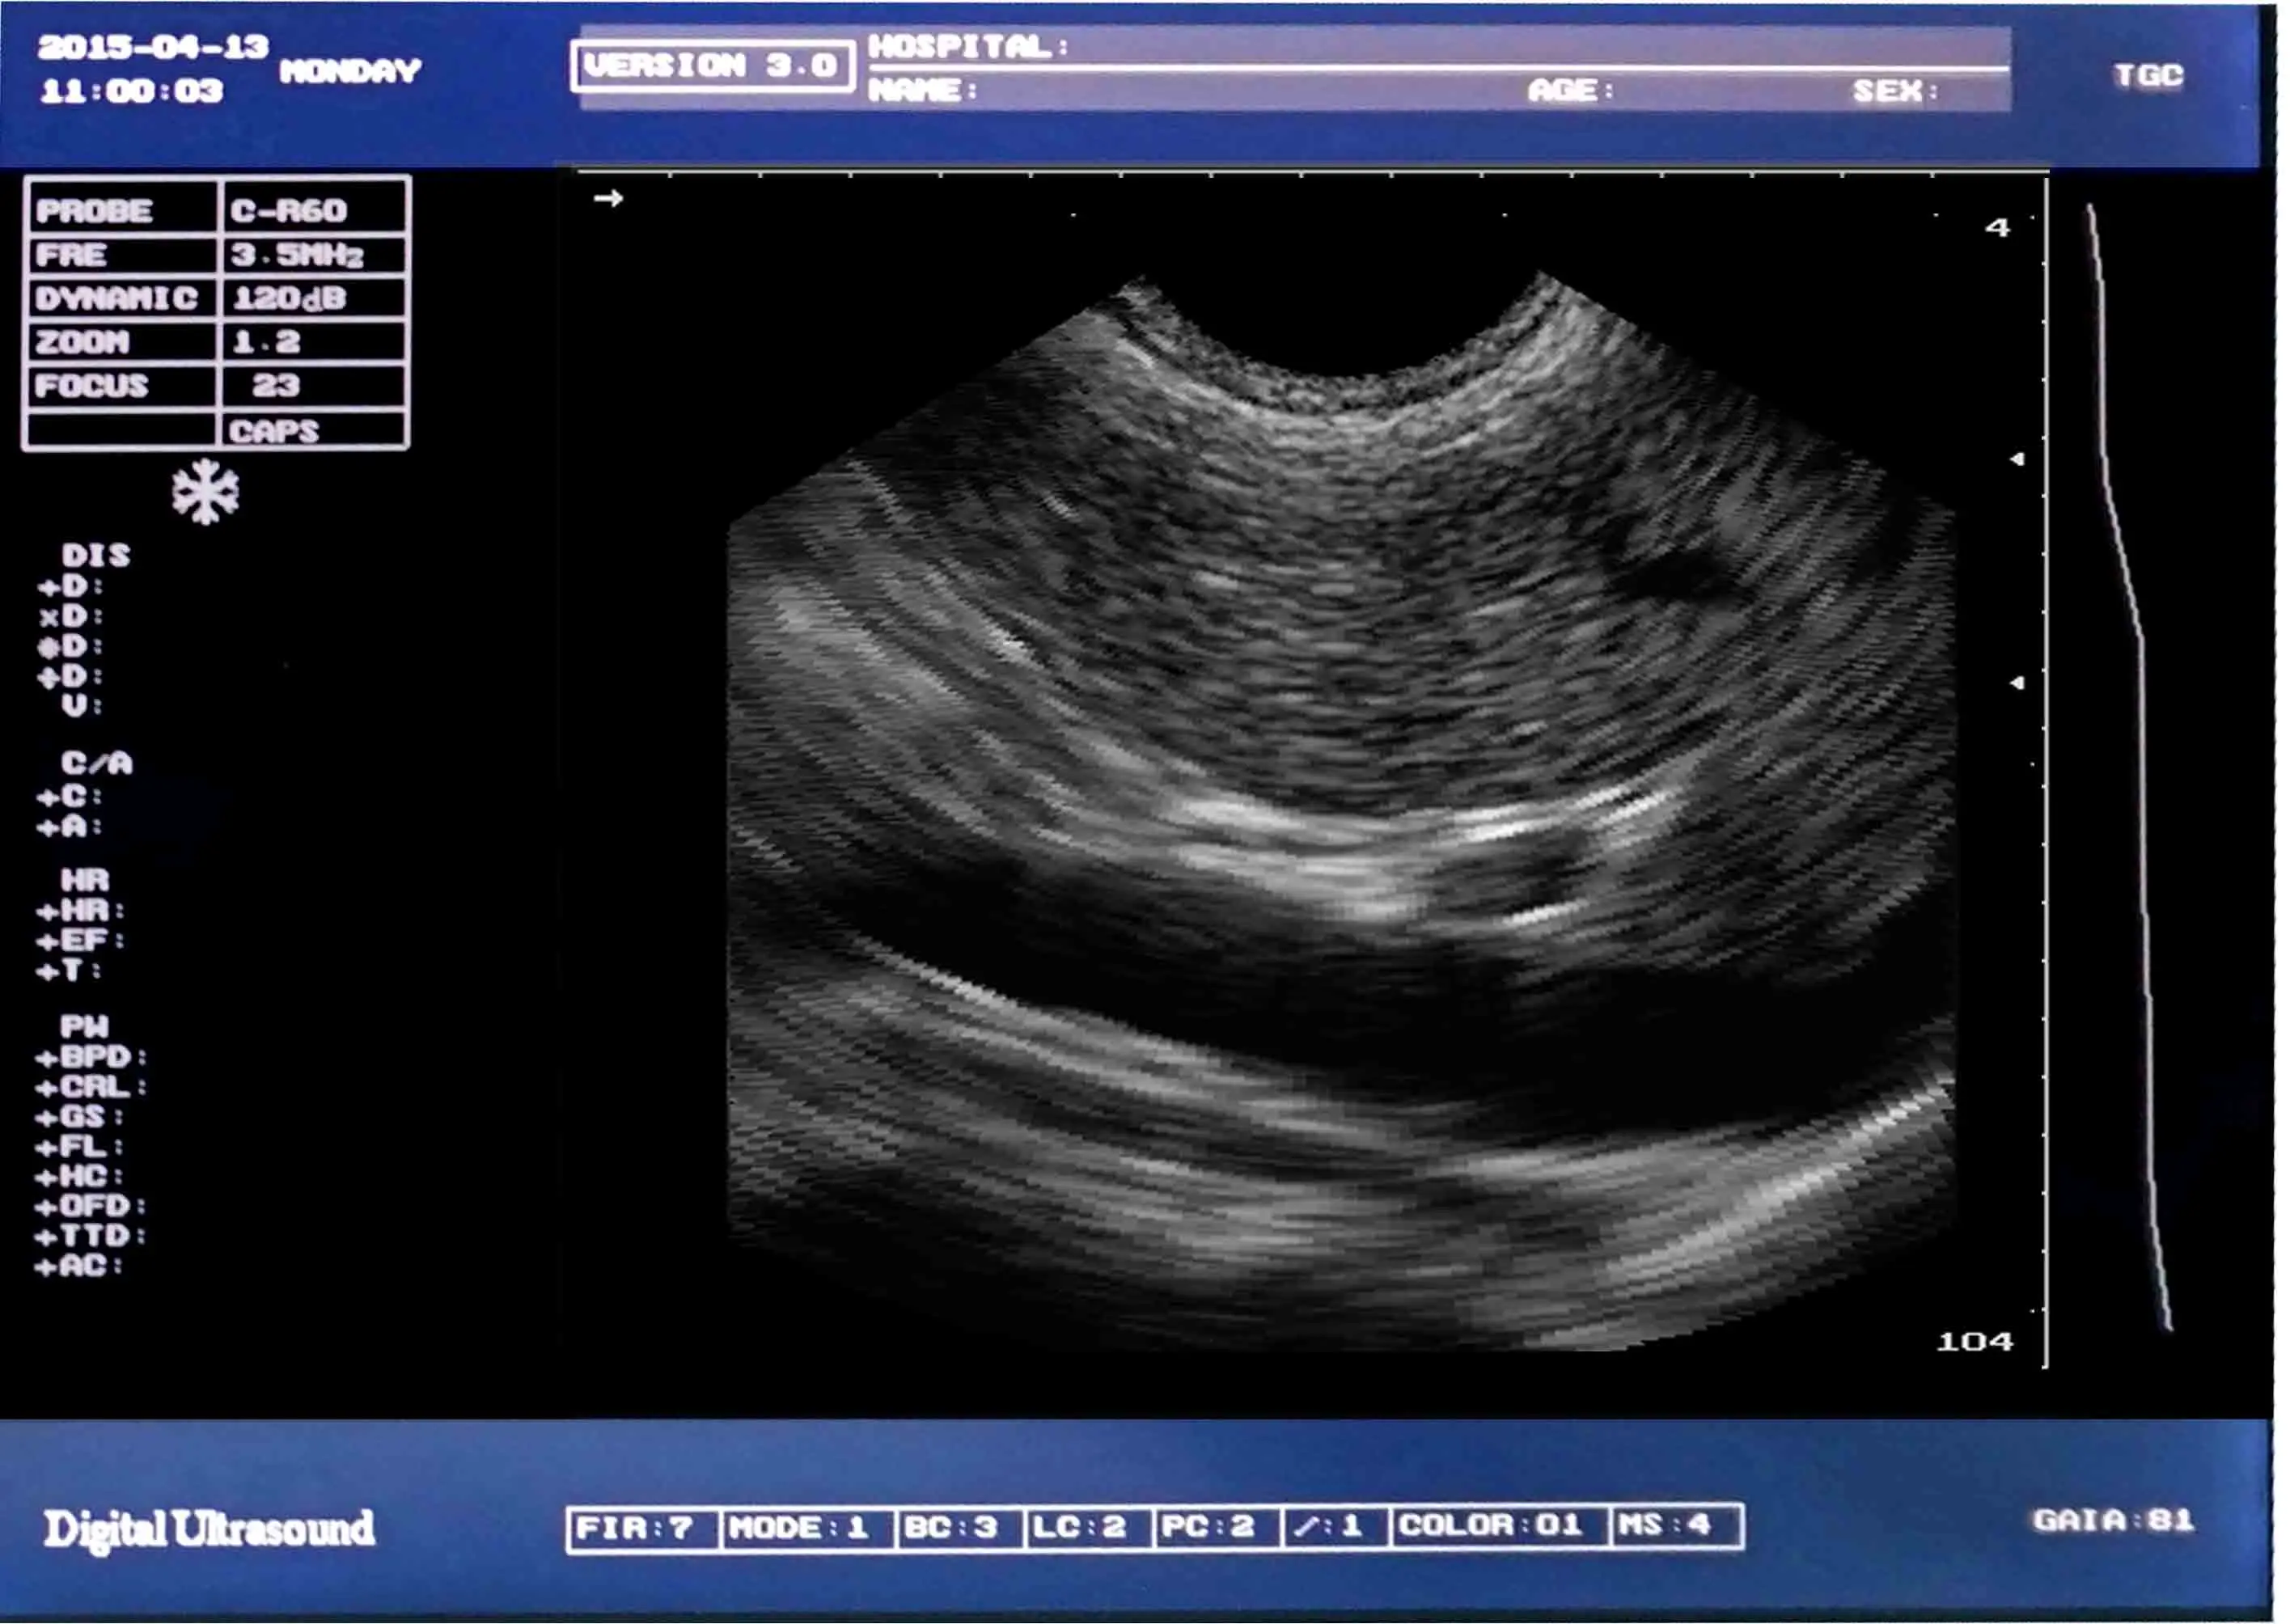The width and height of the screenshot is (2290, 1624).
Task: Click the snowflake freeze icon
Action: click(205, 492)
